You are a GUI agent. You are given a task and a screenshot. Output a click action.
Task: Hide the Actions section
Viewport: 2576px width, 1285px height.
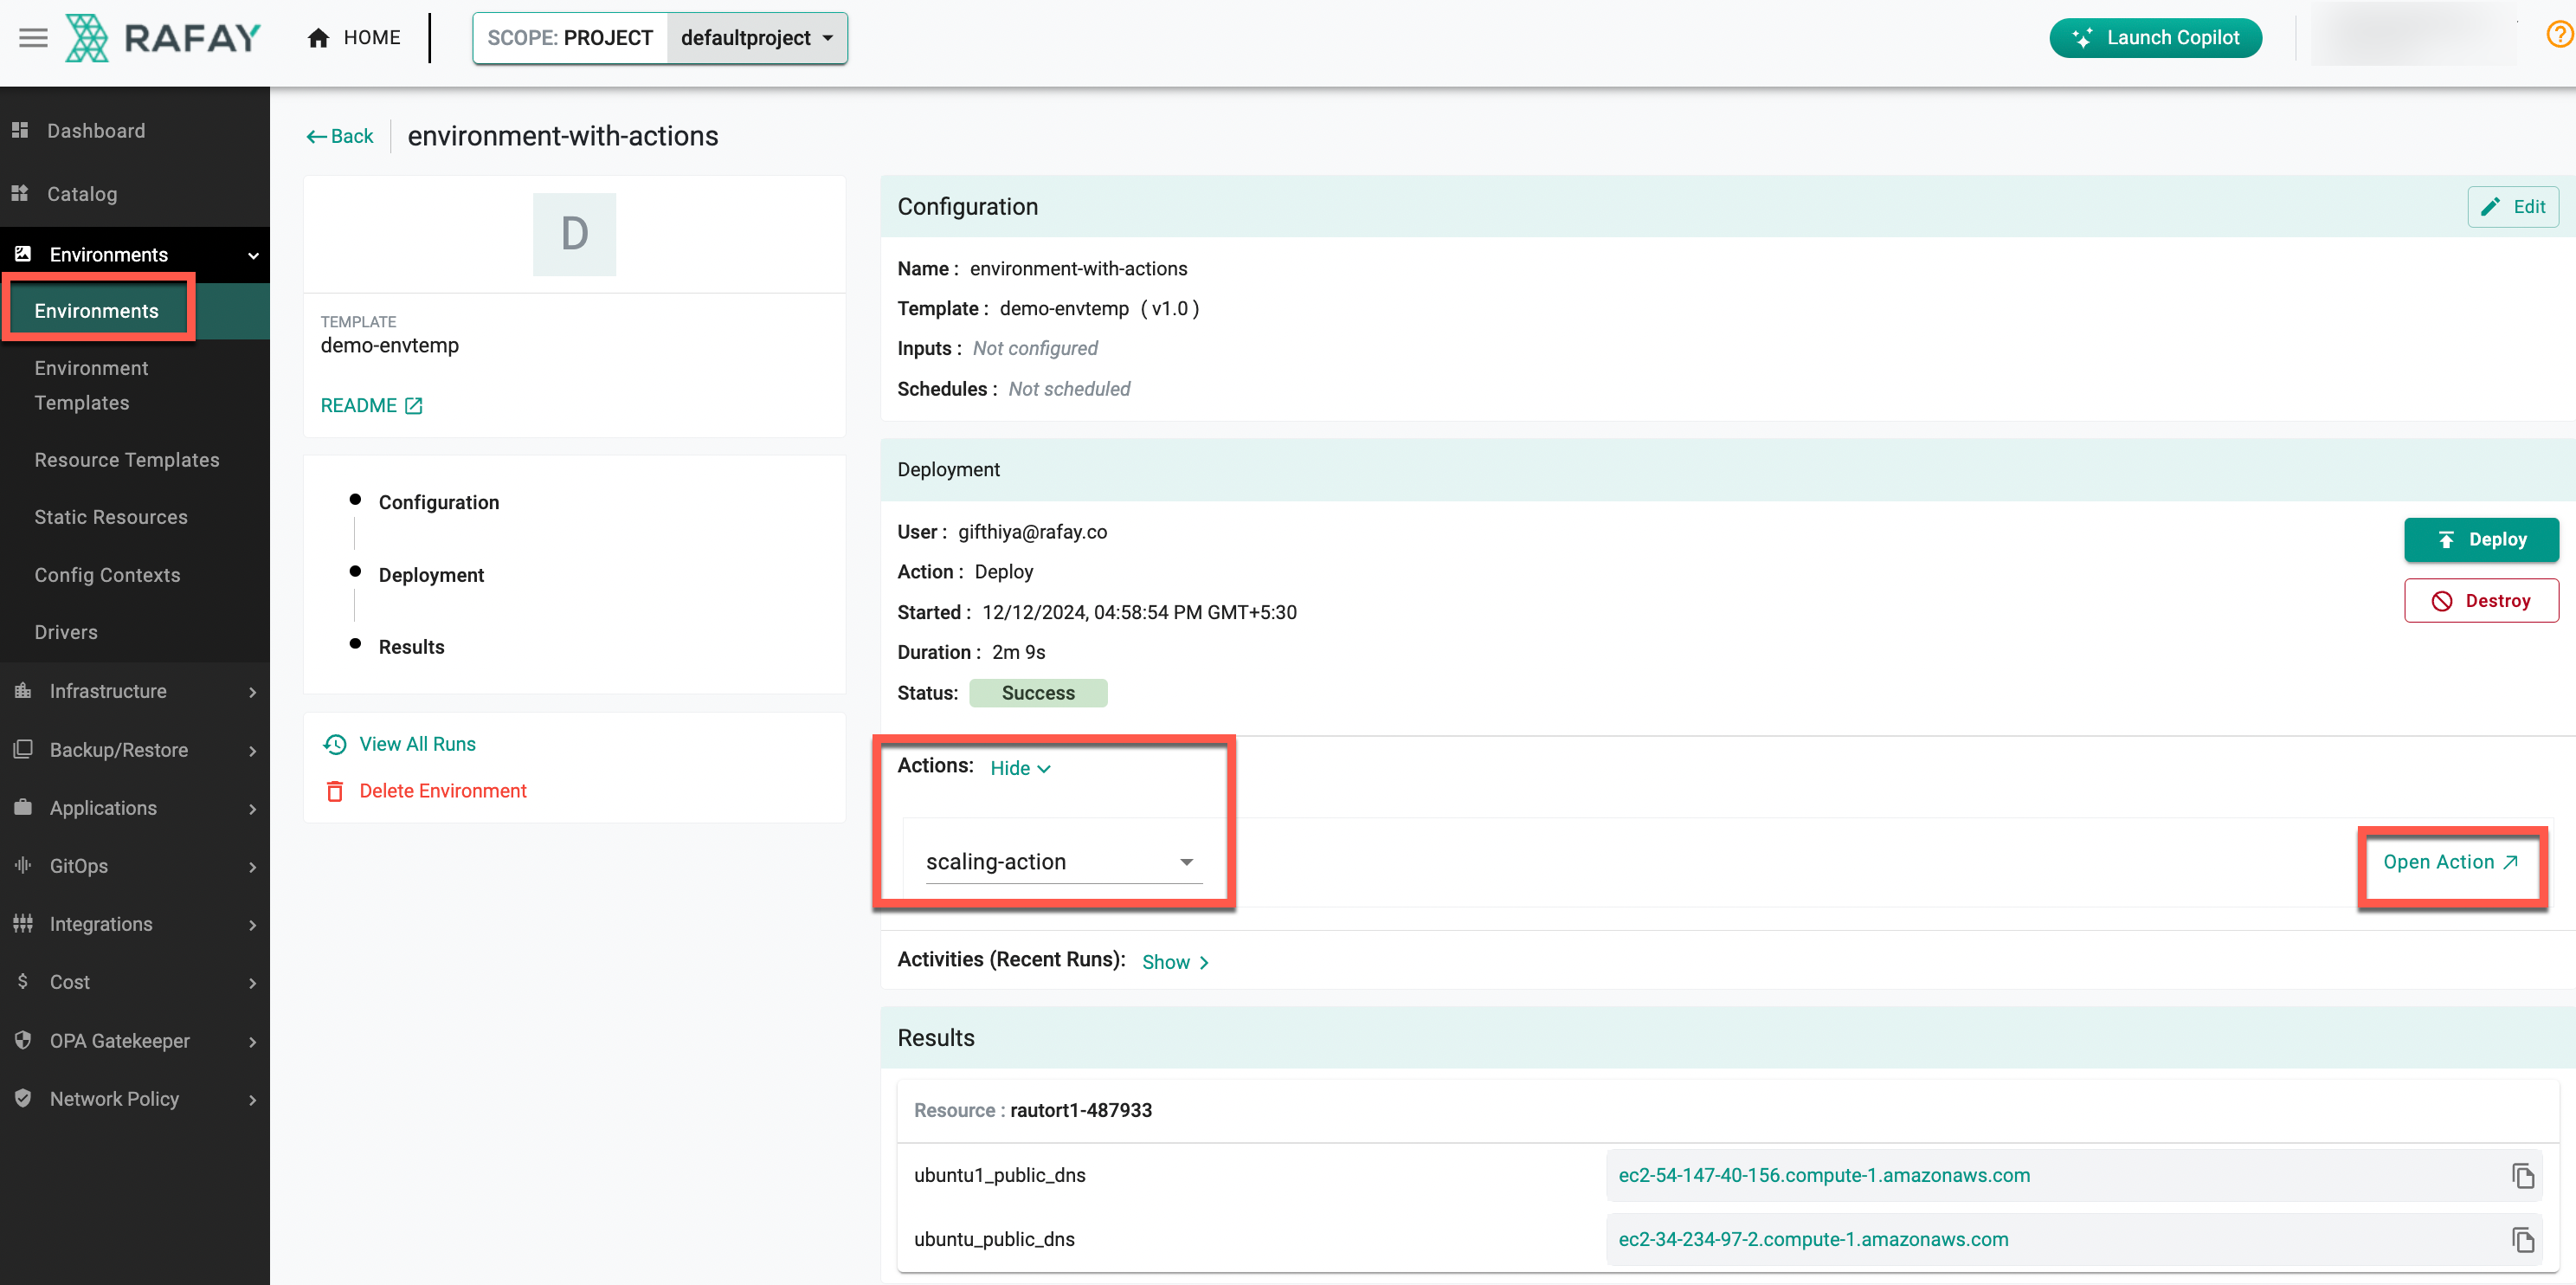click(x=1020, y=768)
